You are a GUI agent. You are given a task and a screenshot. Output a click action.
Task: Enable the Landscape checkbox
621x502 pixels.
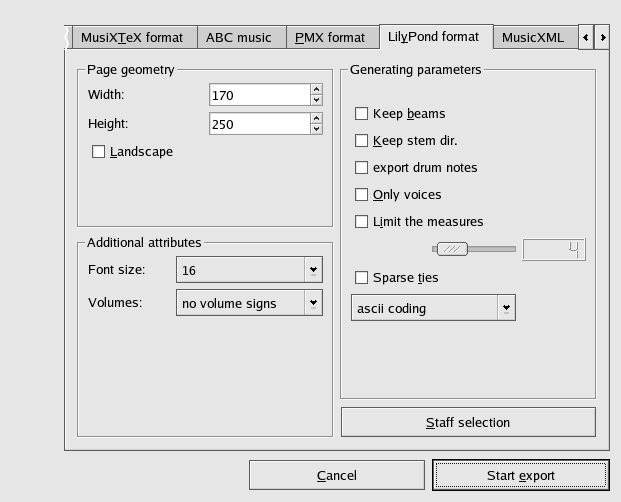[x=98, y=152]
